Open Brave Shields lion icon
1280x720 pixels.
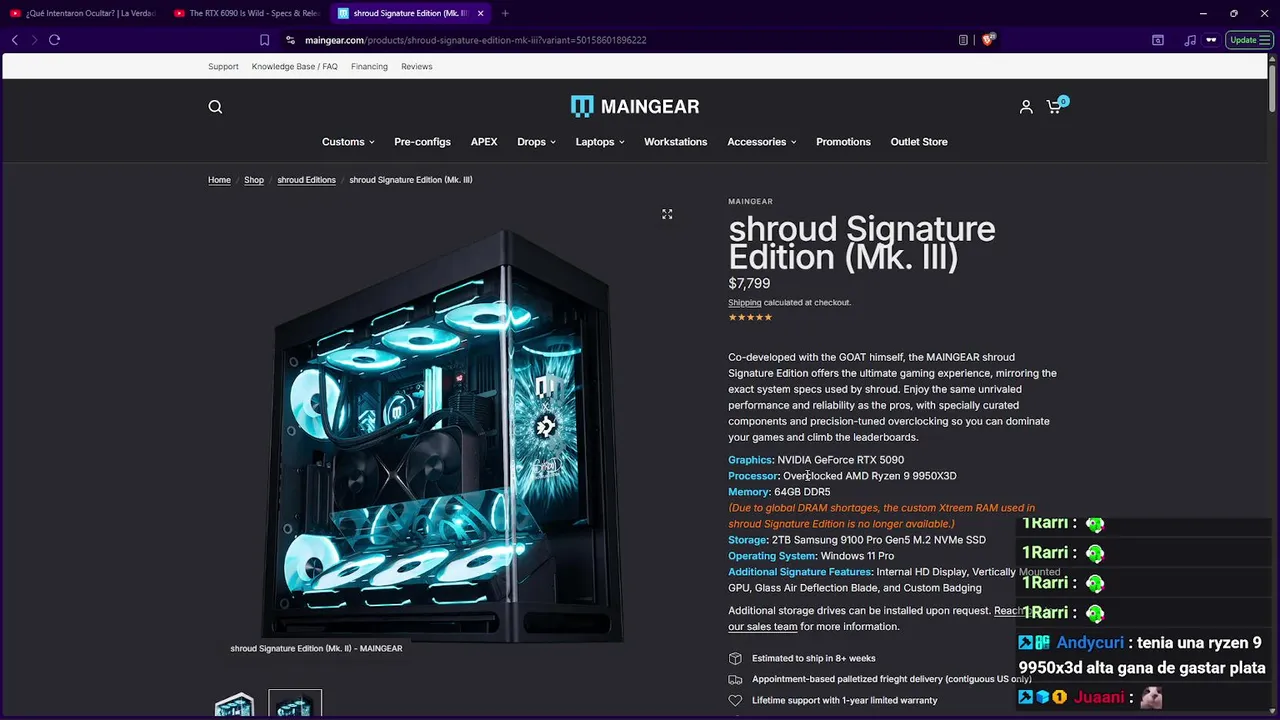(988, 40)
